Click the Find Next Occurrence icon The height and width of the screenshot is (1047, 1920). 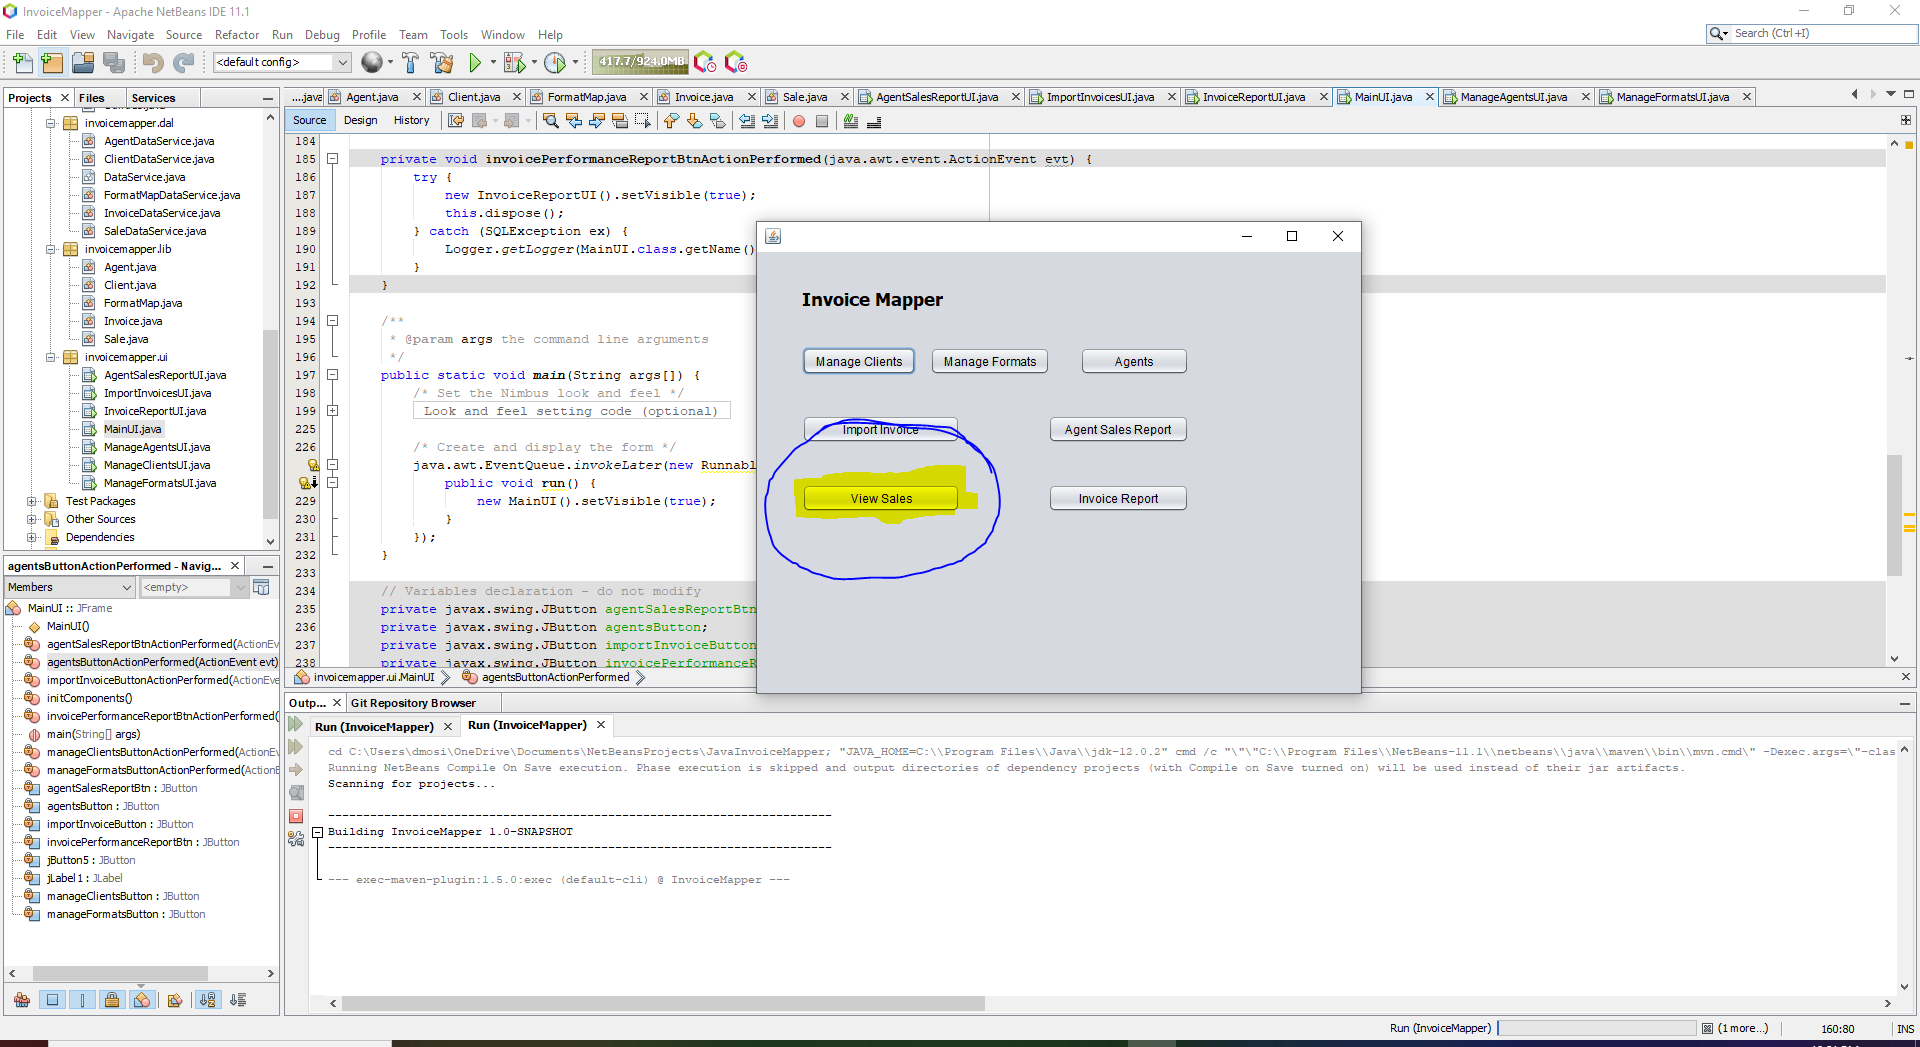coord(596,121)
